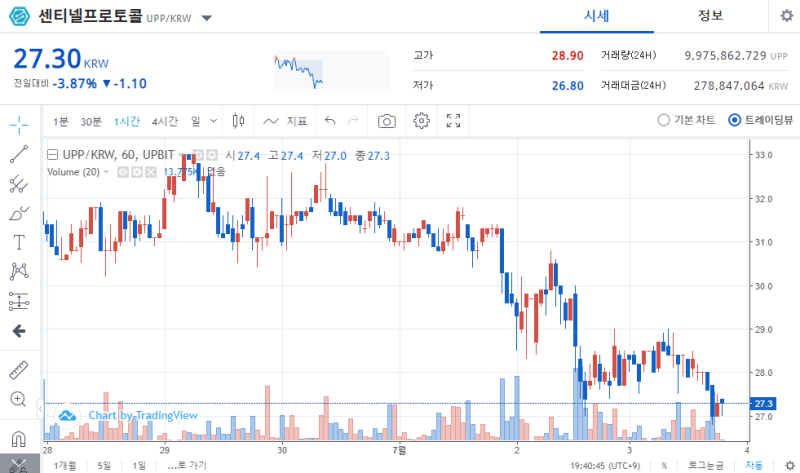This screenshot has height=473, width=800.
Task: Hide the Volume indicator via eye icon
Action: (x=123, y=172)
